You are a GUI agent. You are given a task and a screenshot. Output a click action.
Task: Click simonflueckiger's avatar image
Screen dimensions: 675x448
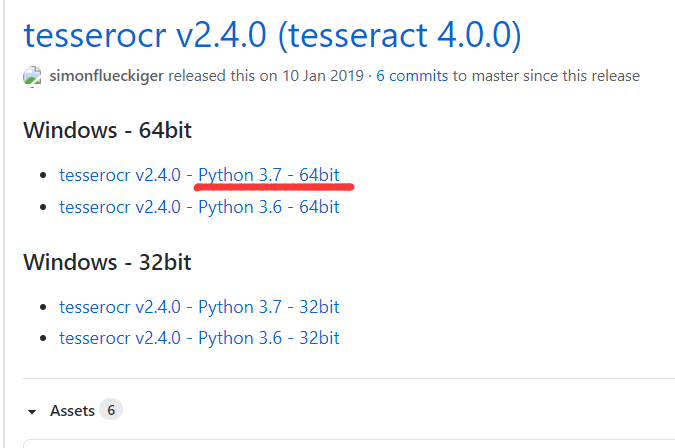click(32, 77)
